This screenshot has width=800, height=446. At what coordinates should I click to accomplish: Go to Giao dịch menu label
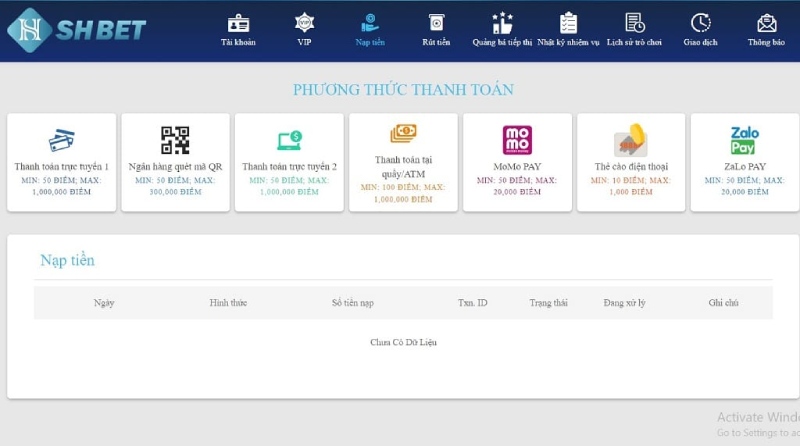[701, 42]
